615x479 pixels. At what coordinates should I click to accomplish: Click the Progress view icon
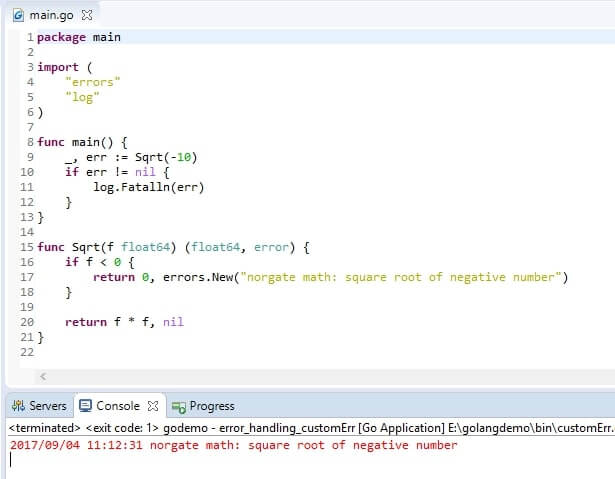[x=179, y=406]
